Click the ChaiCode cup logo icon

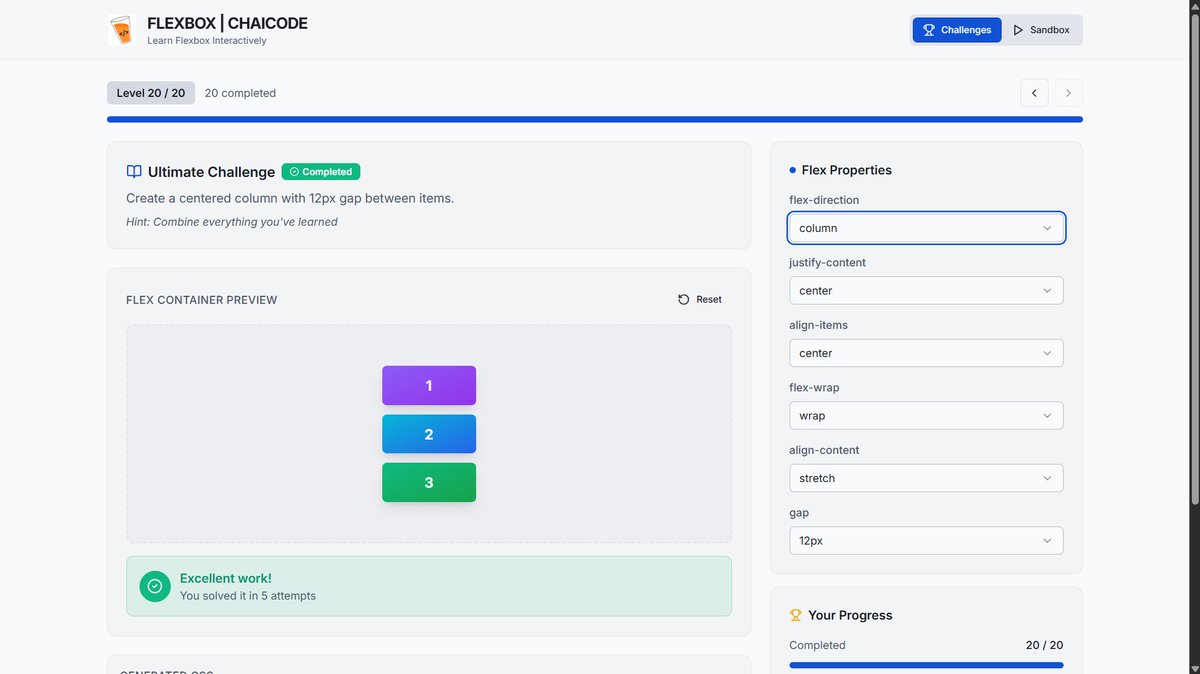tap(121, 30)
